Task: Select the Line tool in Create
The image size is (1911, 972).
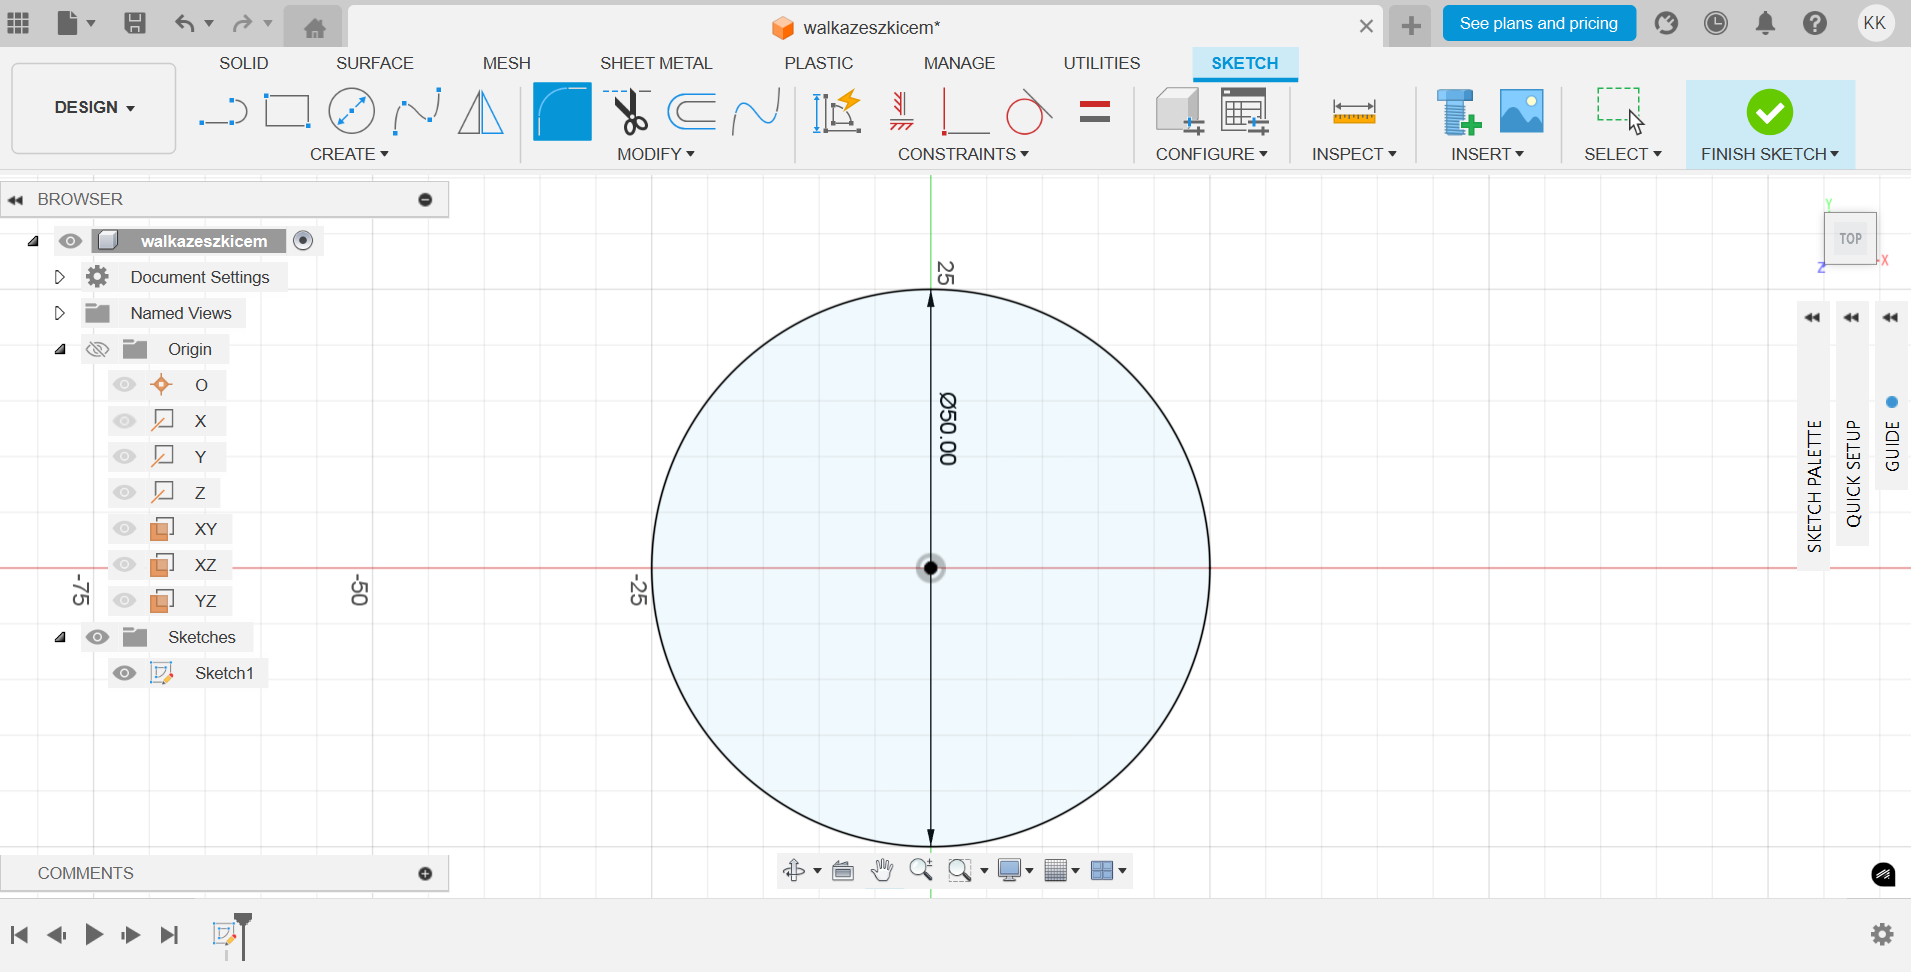Action: click(x=223, y=111)
